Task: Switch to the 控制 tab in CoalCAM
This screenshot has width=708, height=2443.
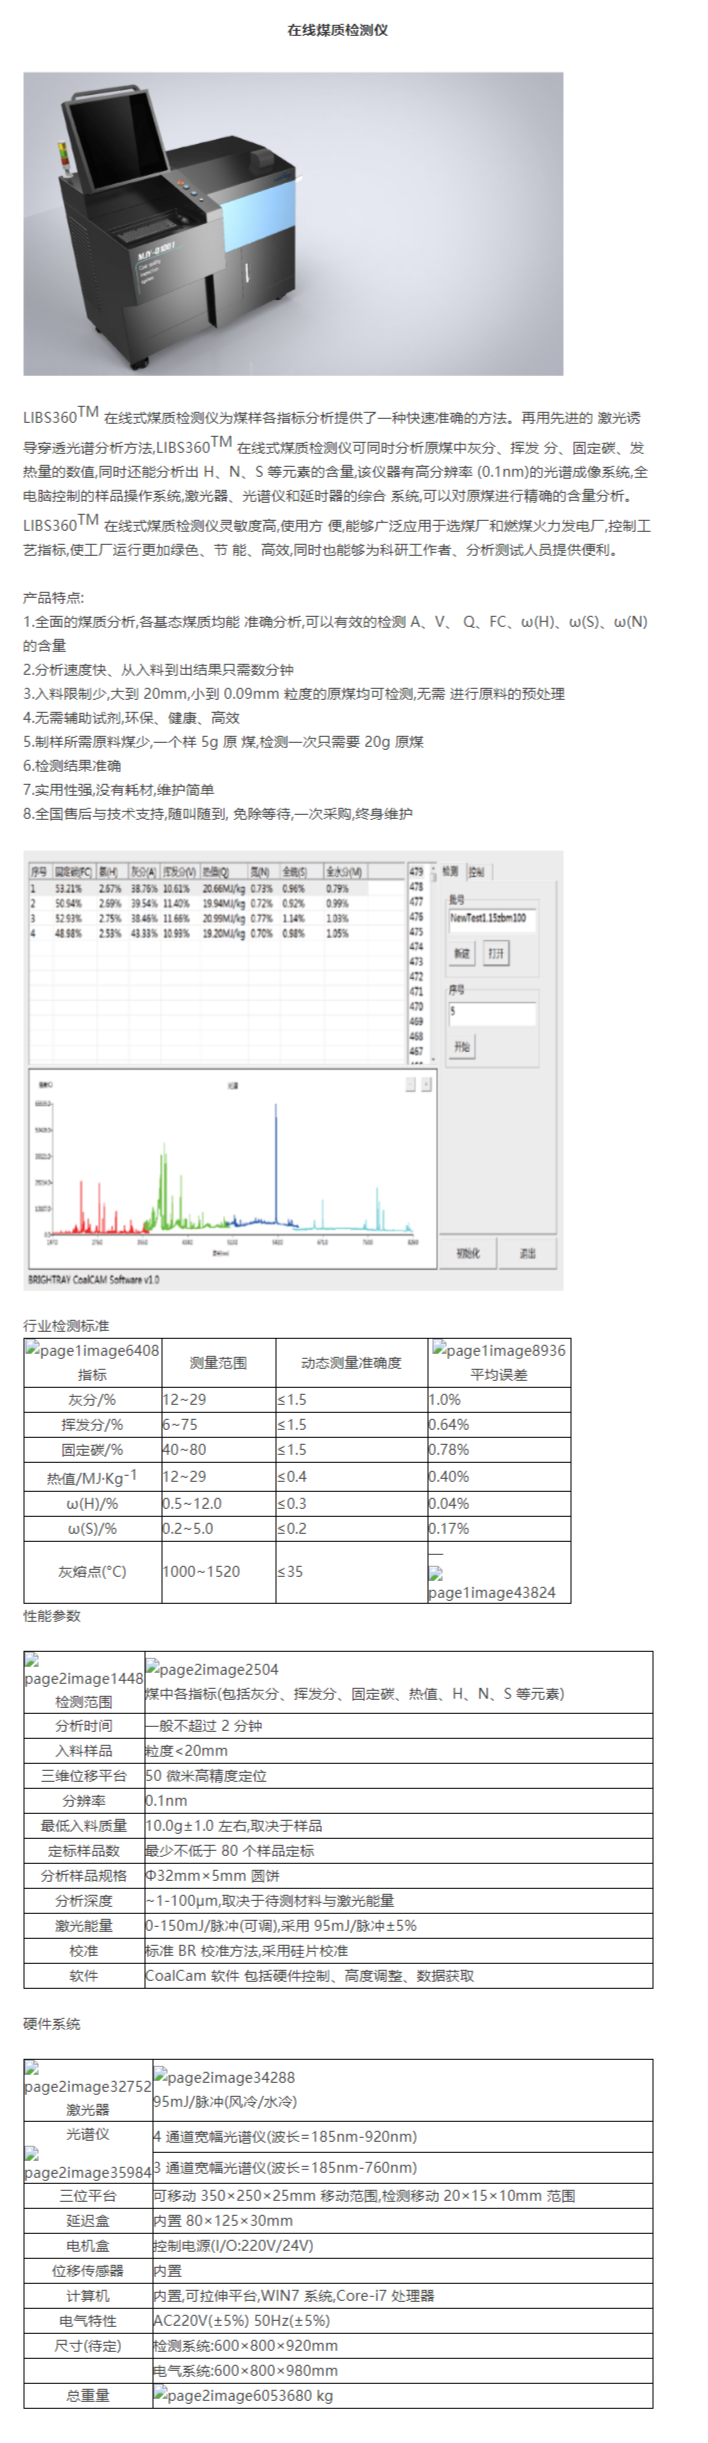Action: [x=477, y=871]
